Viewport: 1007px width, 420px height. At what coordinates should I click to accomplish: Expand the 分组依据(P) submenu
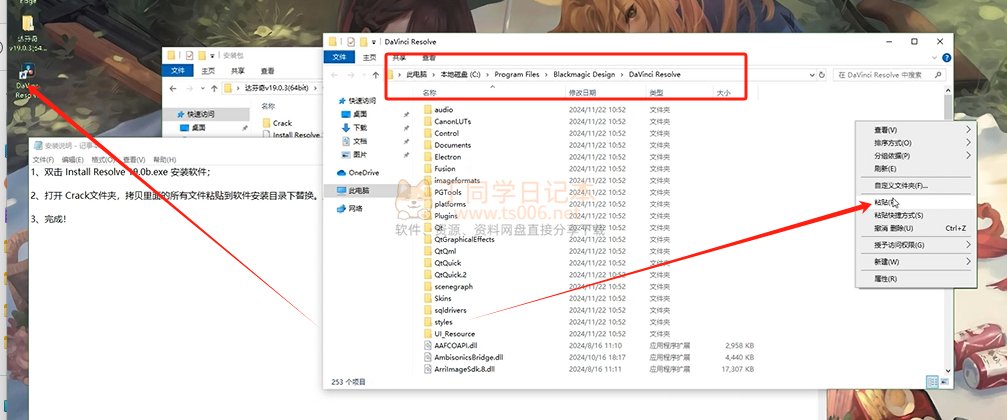(x=968, y=155)
